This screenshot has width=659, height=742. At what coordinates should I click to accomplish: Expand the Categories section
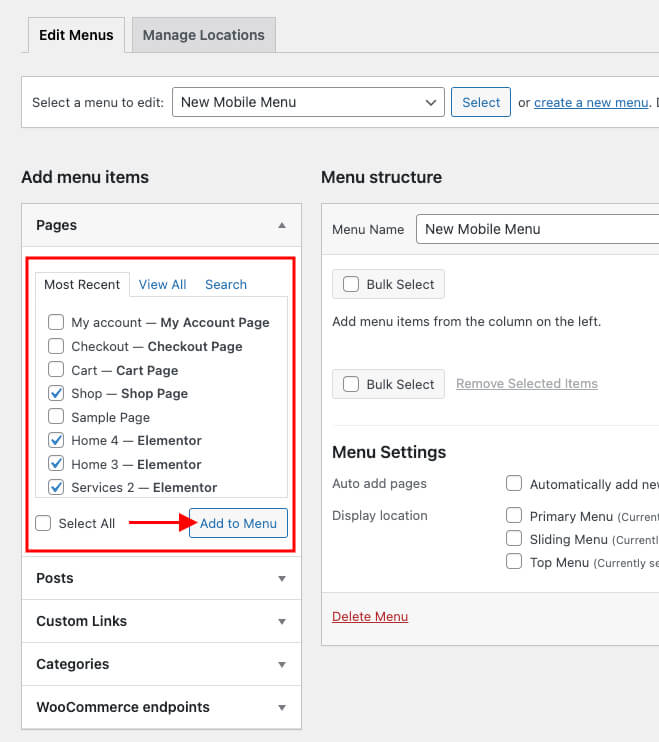282,665
